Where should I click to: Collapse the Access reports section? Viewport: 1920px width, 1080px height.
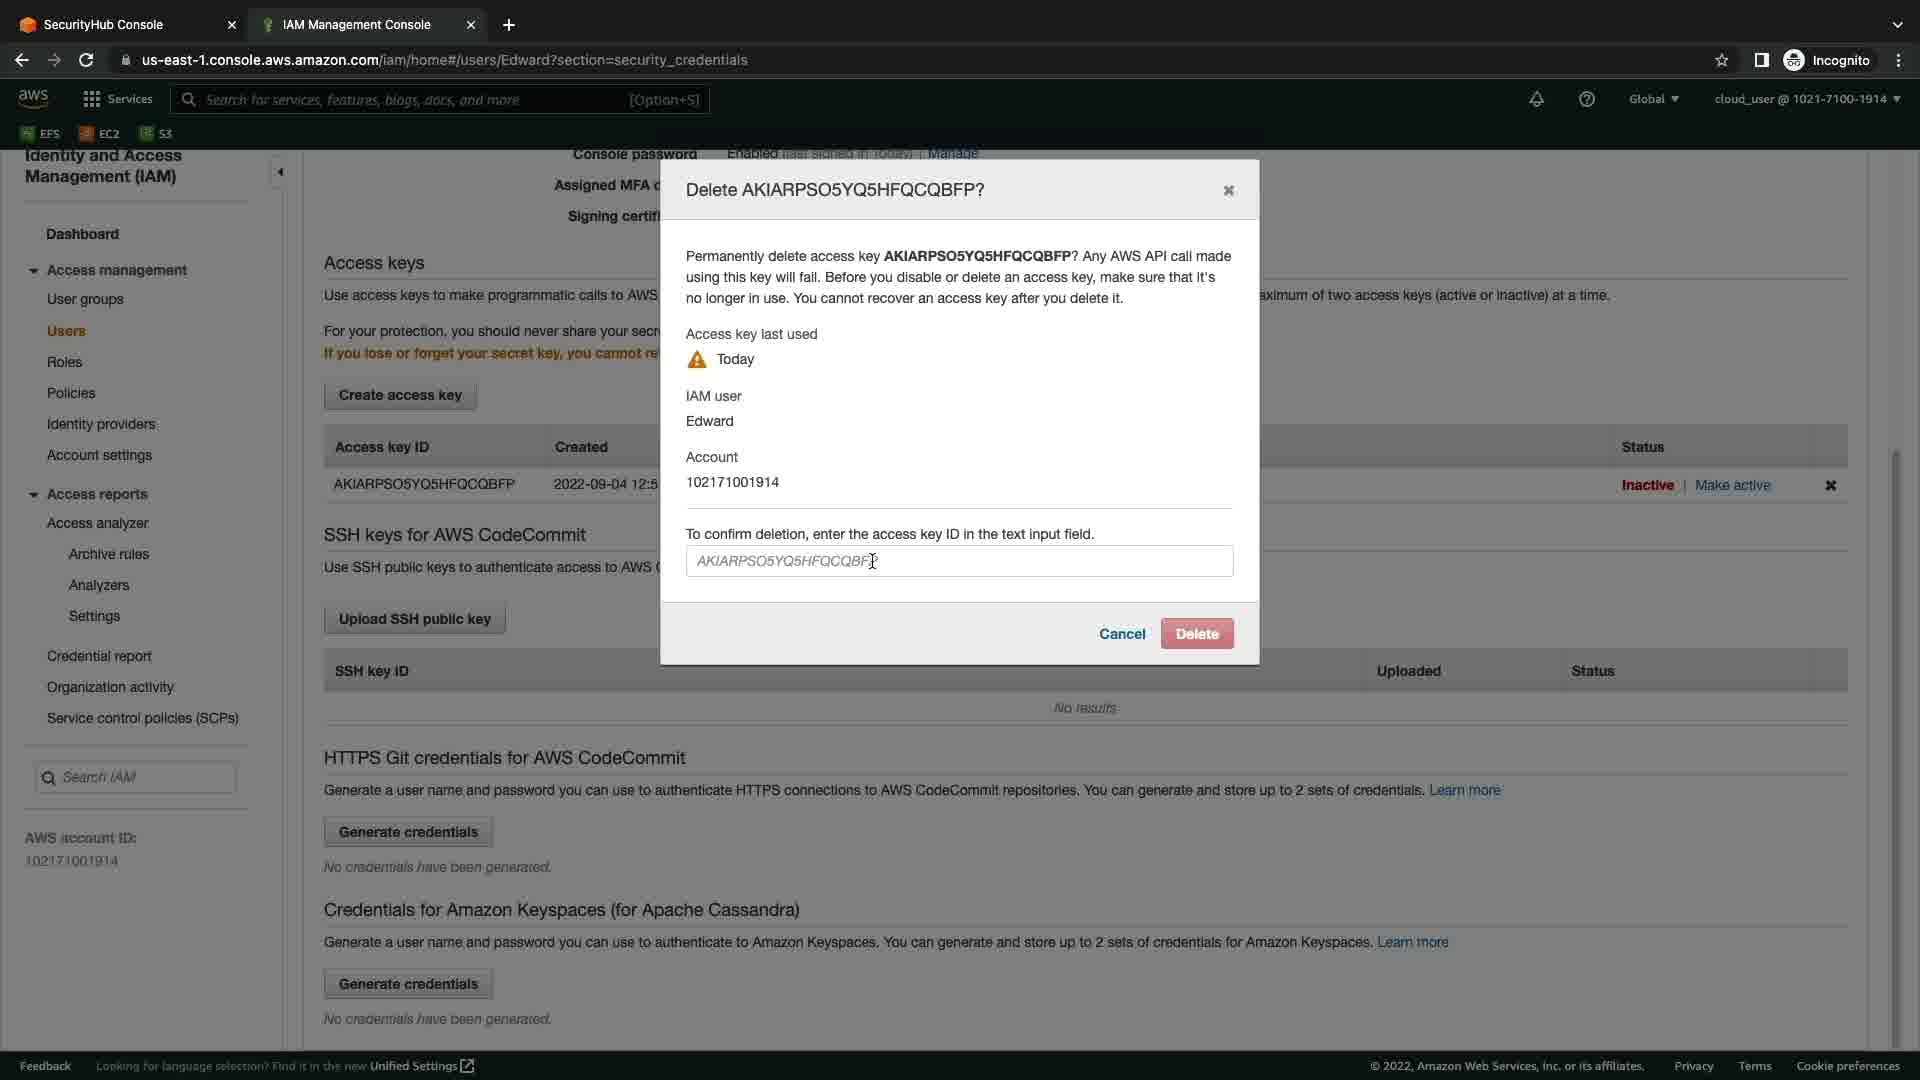coord(34,495)
